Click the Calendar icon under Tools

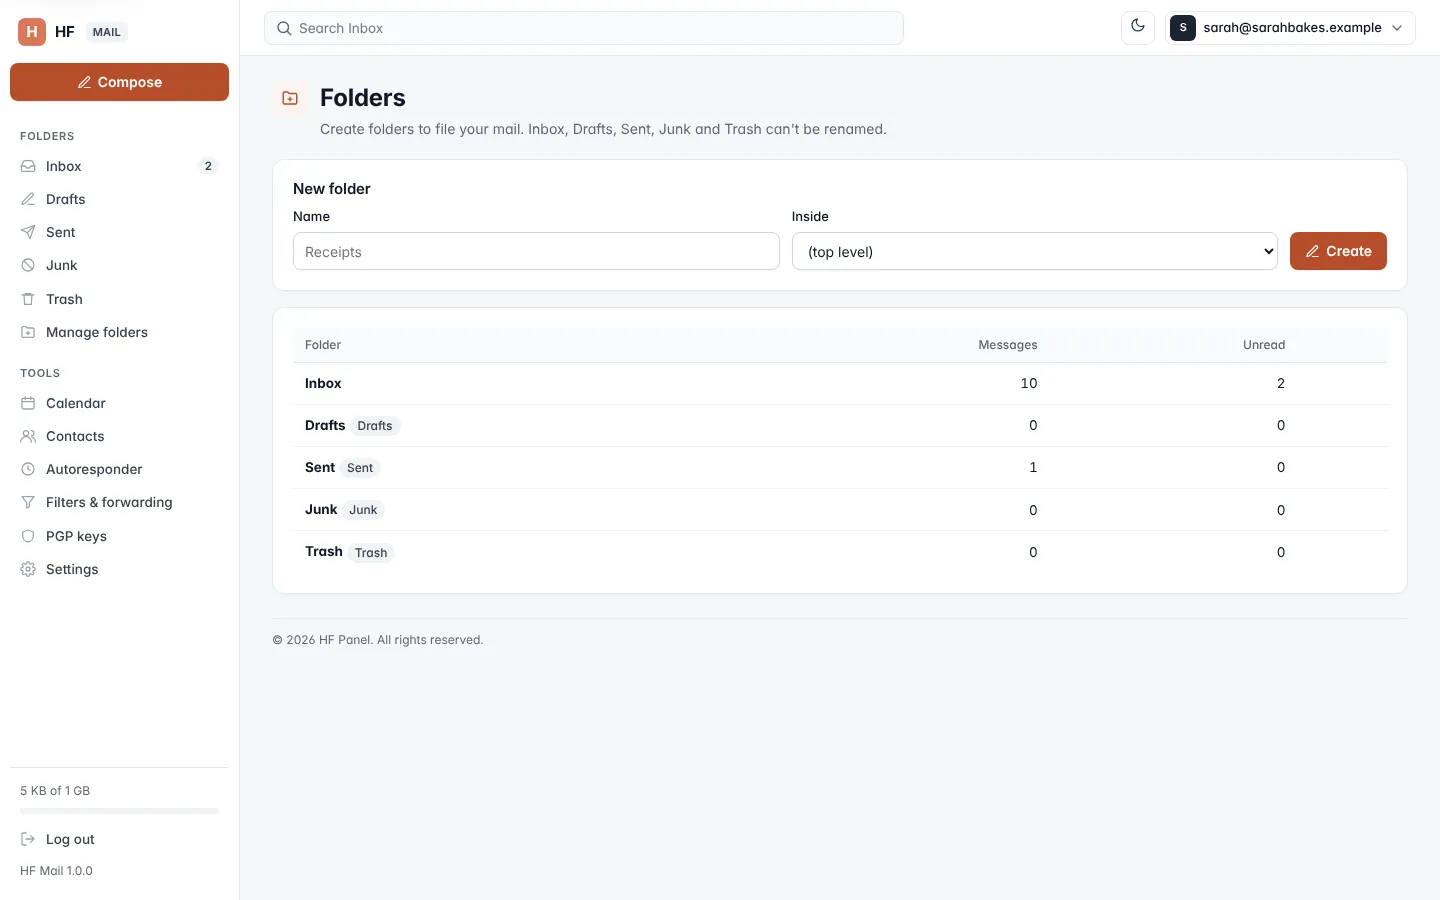[28, 403]
